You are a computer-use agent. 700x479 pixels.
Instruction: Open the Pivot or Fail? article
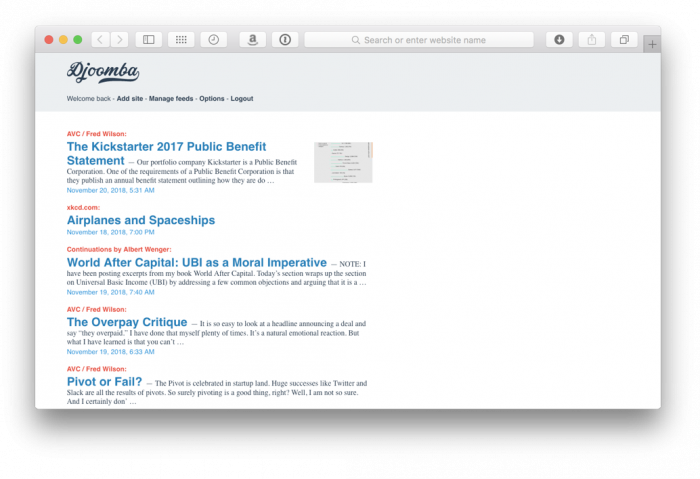point(104,382)
